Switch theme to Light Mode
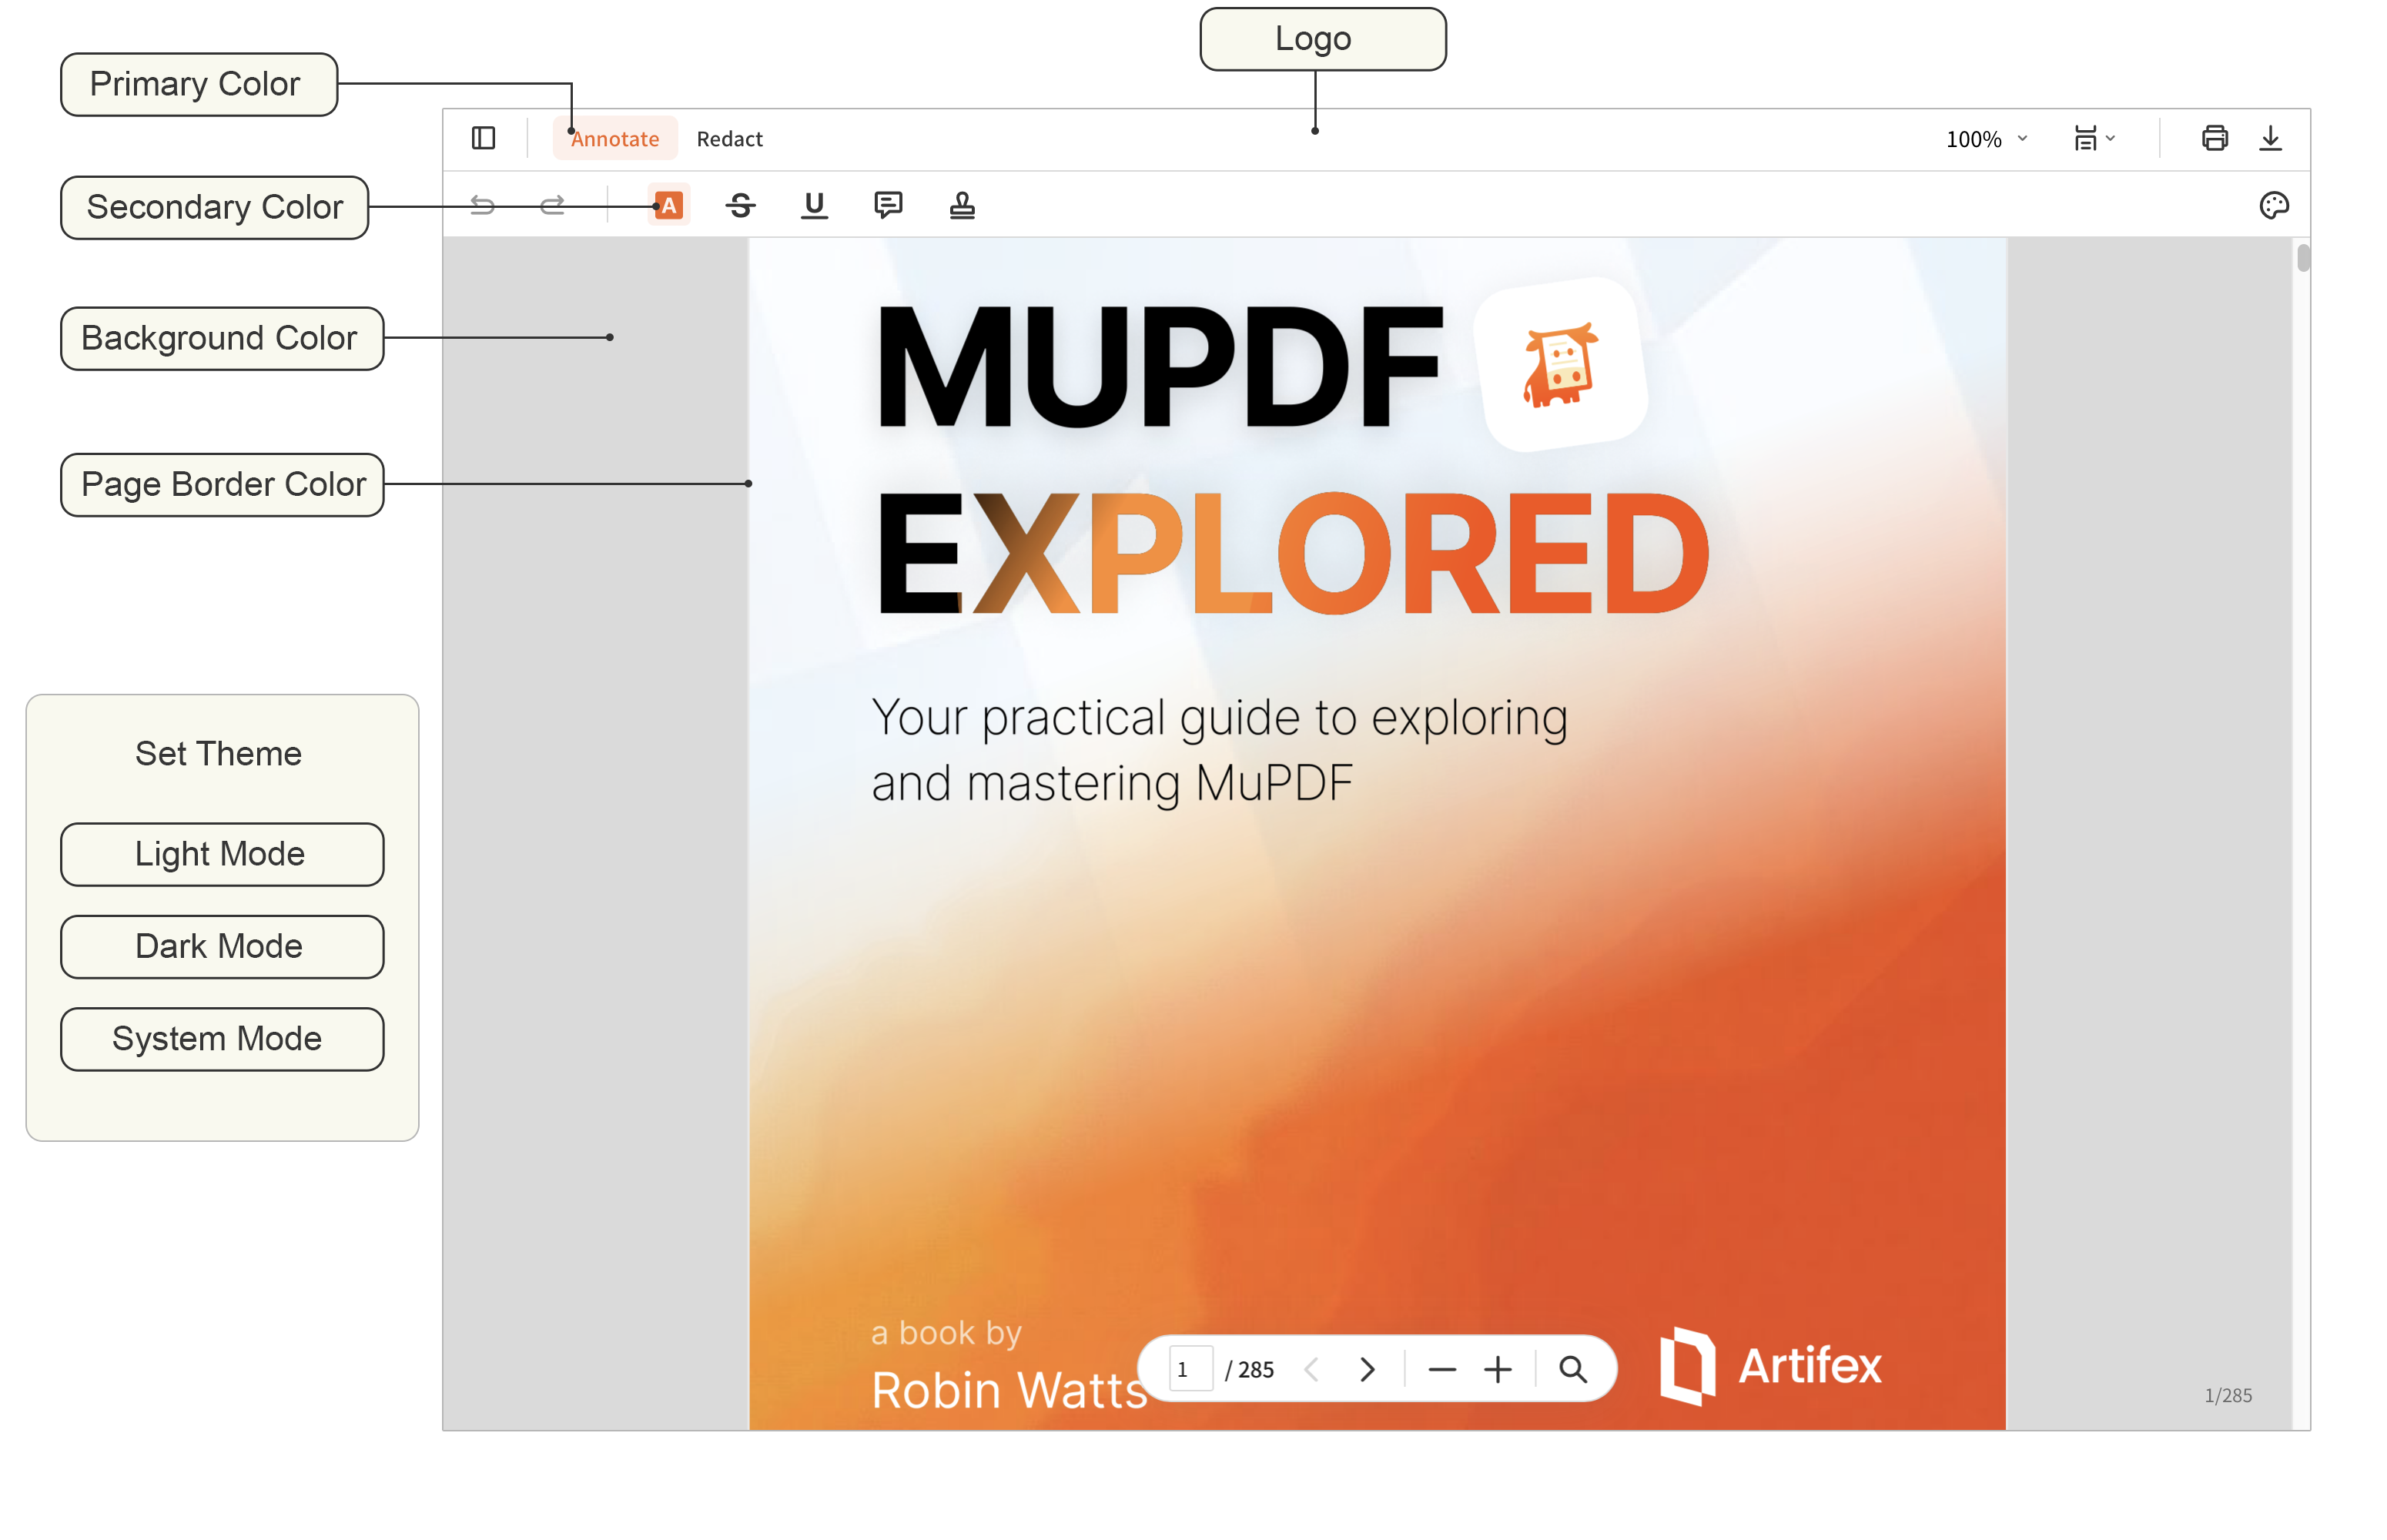The image size is (2387, 1540). (x=222, y=854)
